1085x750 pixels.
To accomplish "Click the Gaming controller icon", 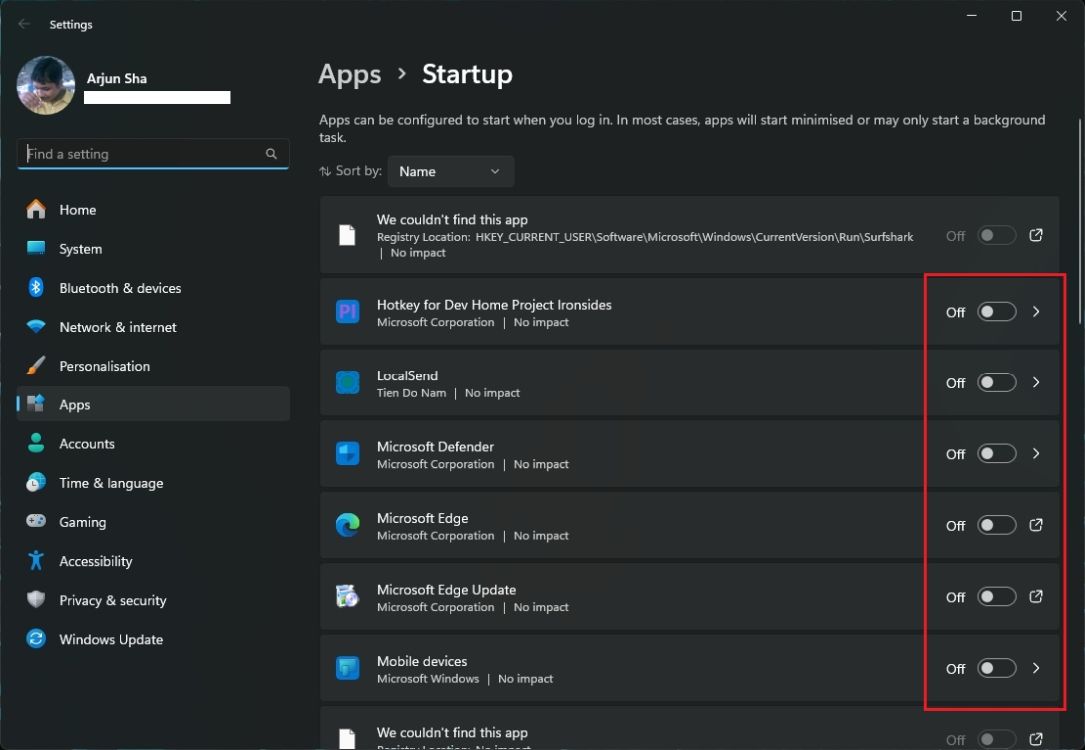I will coord(36,521).
